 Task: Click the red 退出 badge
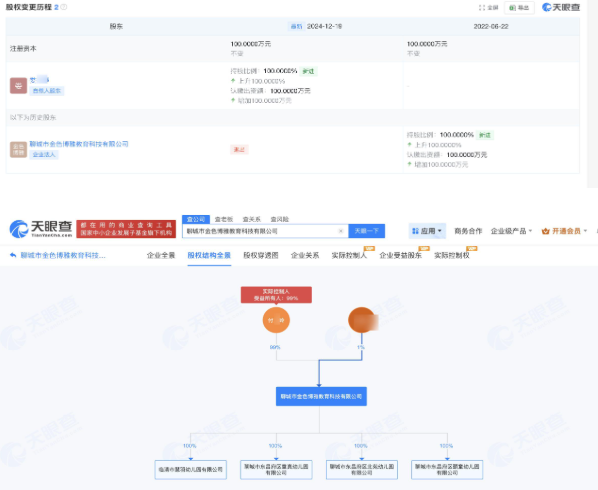click(239, 149)
